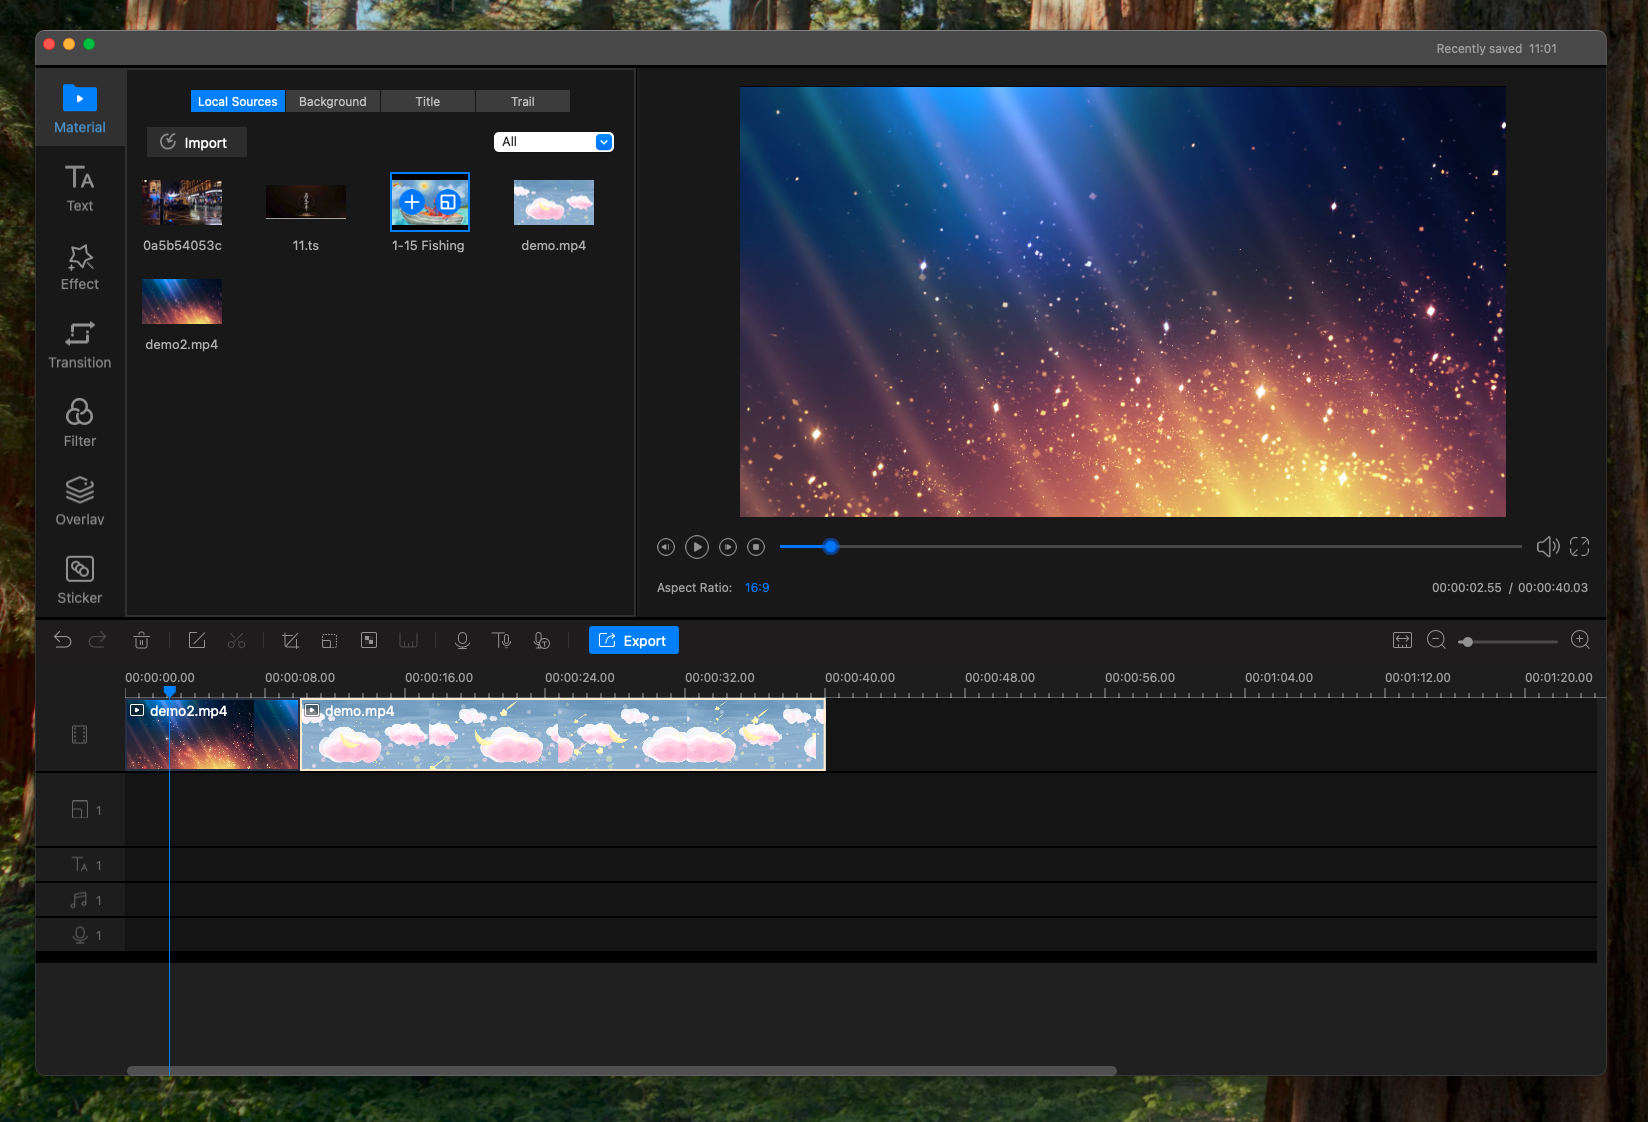This screenshot has width=1648, height=1122.
Task: Select the 11.ts media thumbnail
Action: coord(306,202)
